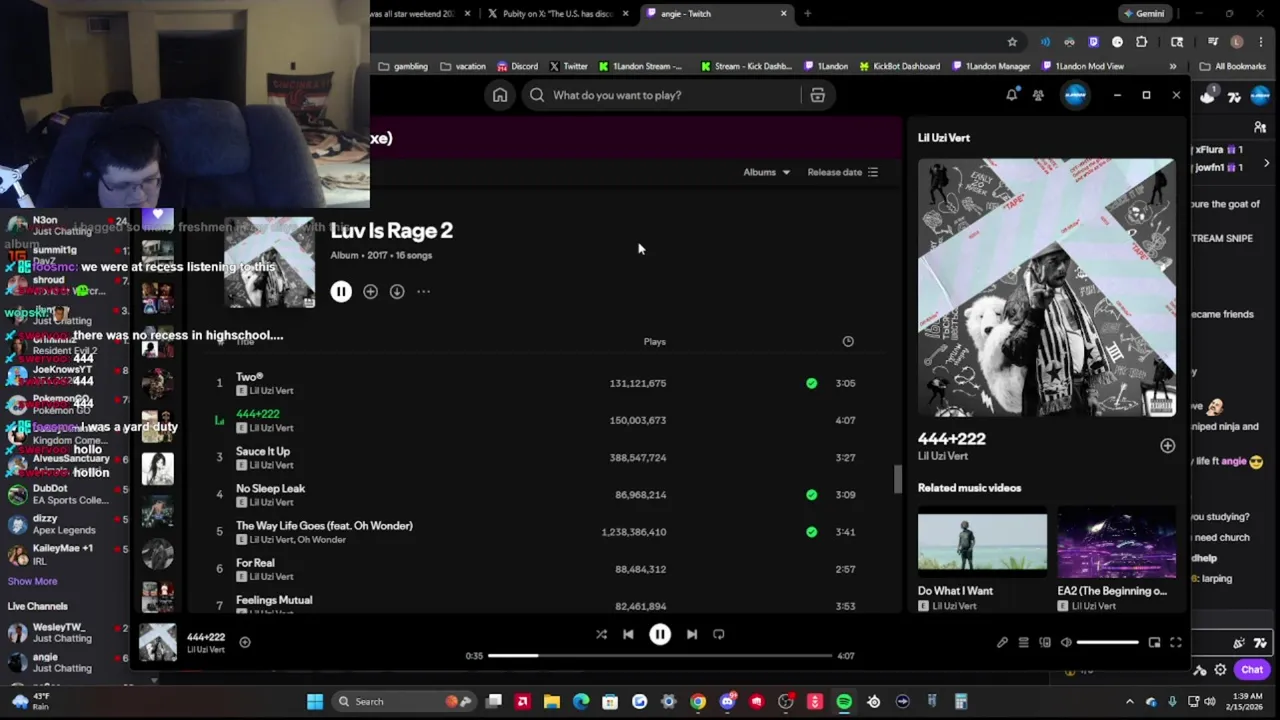The image size is (1280, 720).
Task: Open 1Landon Mod View bookmark
Action: click(x=1083, y=66)
